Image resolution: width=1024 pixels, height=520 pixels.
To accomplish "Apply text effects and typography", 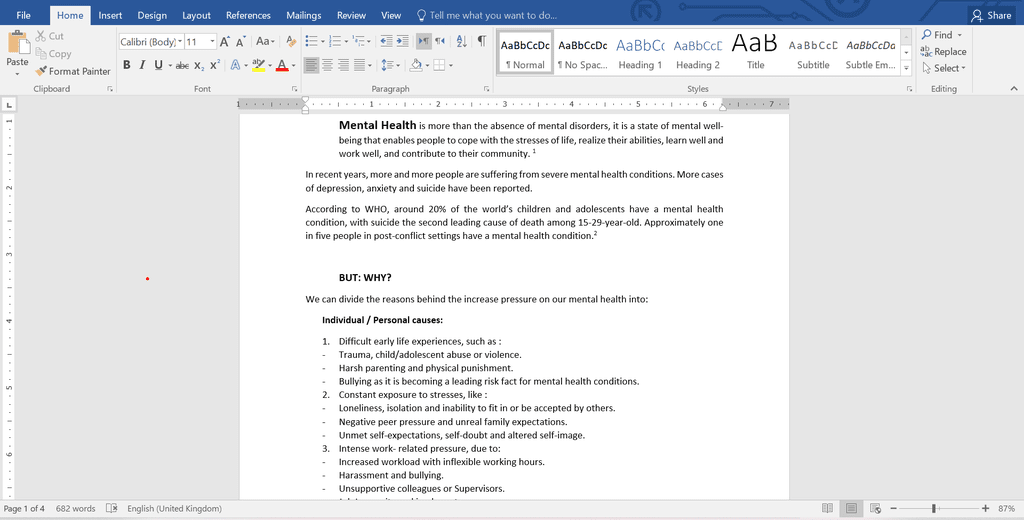I will coord(236,65).
